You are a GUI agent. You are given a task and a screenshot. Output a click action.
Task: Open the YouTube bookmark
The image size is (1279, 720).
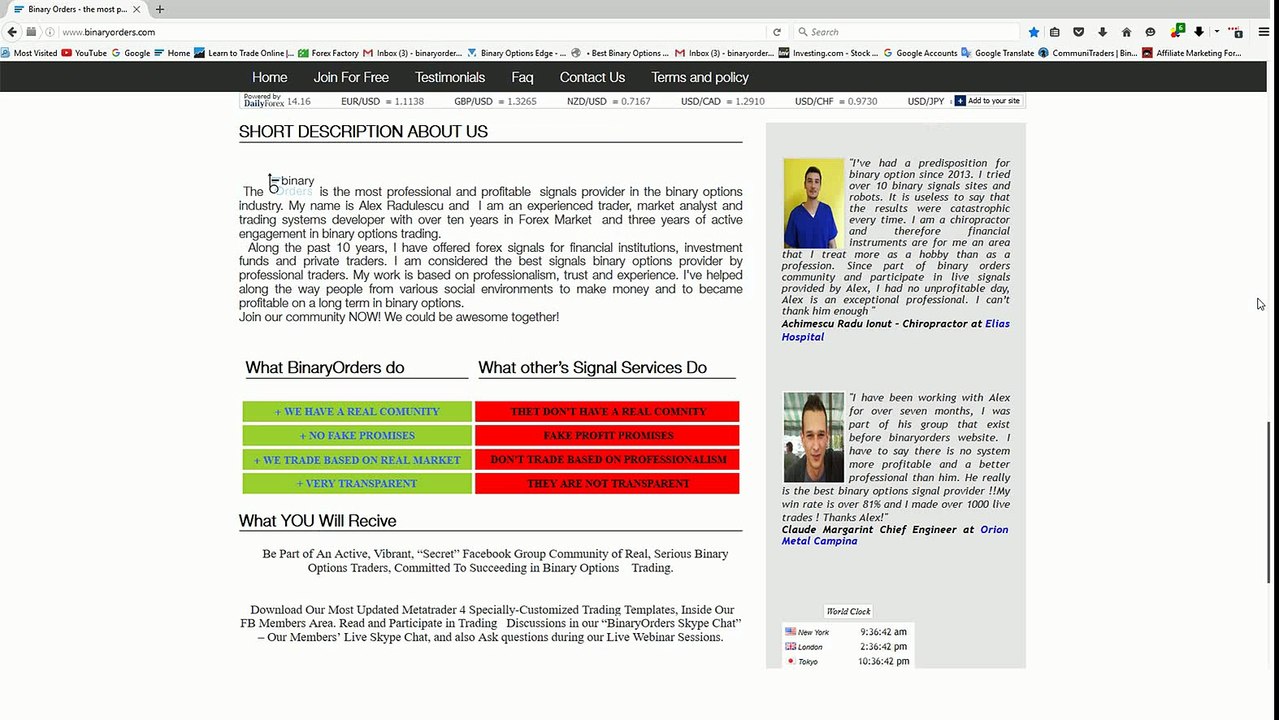click(x=84, y=53)
